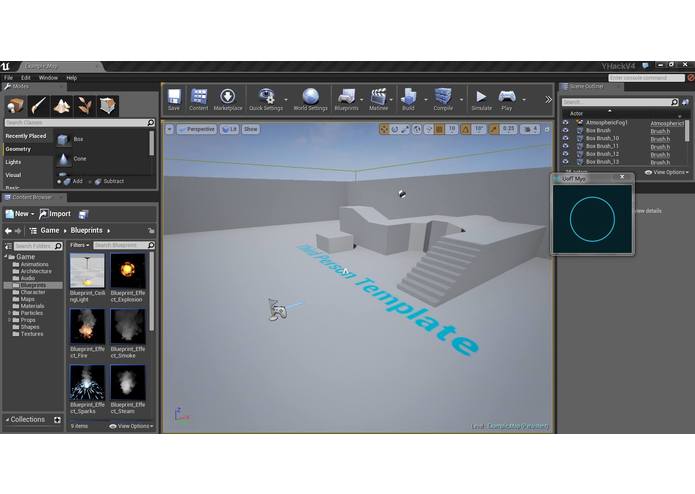The height and width of the screenshot is (494, 695).
Task: Open Content Browser View Options
Action: [x=131, y=426]
